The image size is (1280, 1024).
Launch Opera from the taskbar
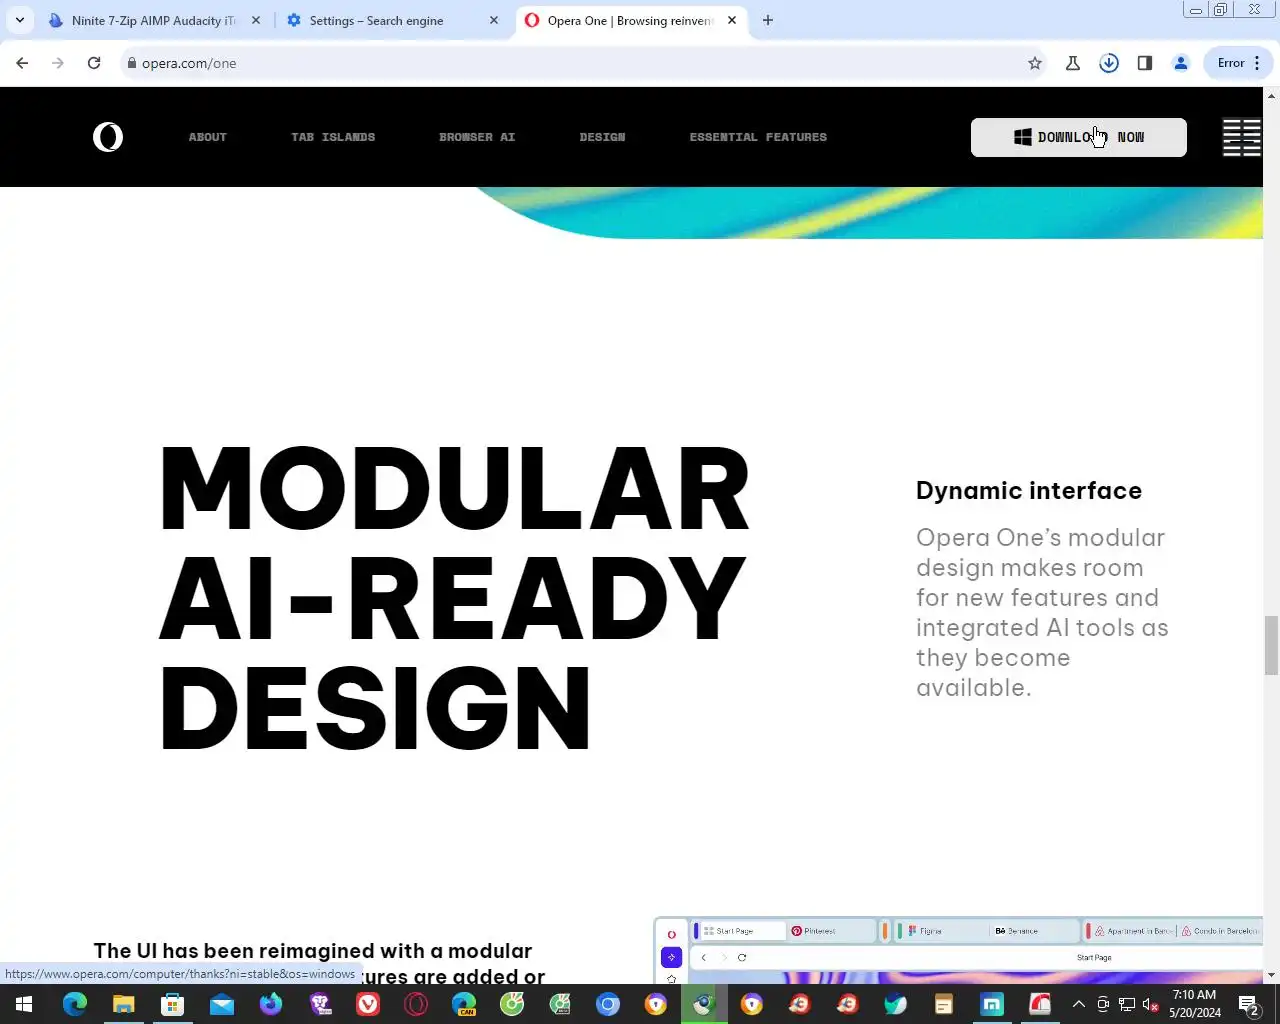tap(416, 1004)
